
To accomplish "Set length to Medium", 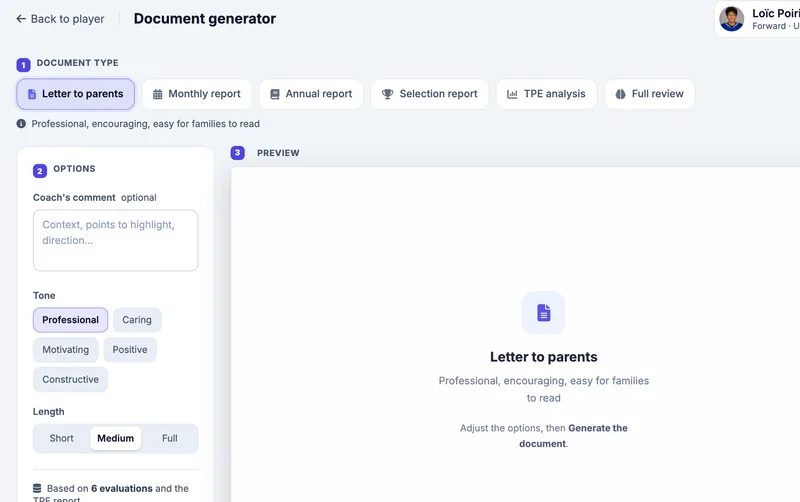I will coord(116,438).
